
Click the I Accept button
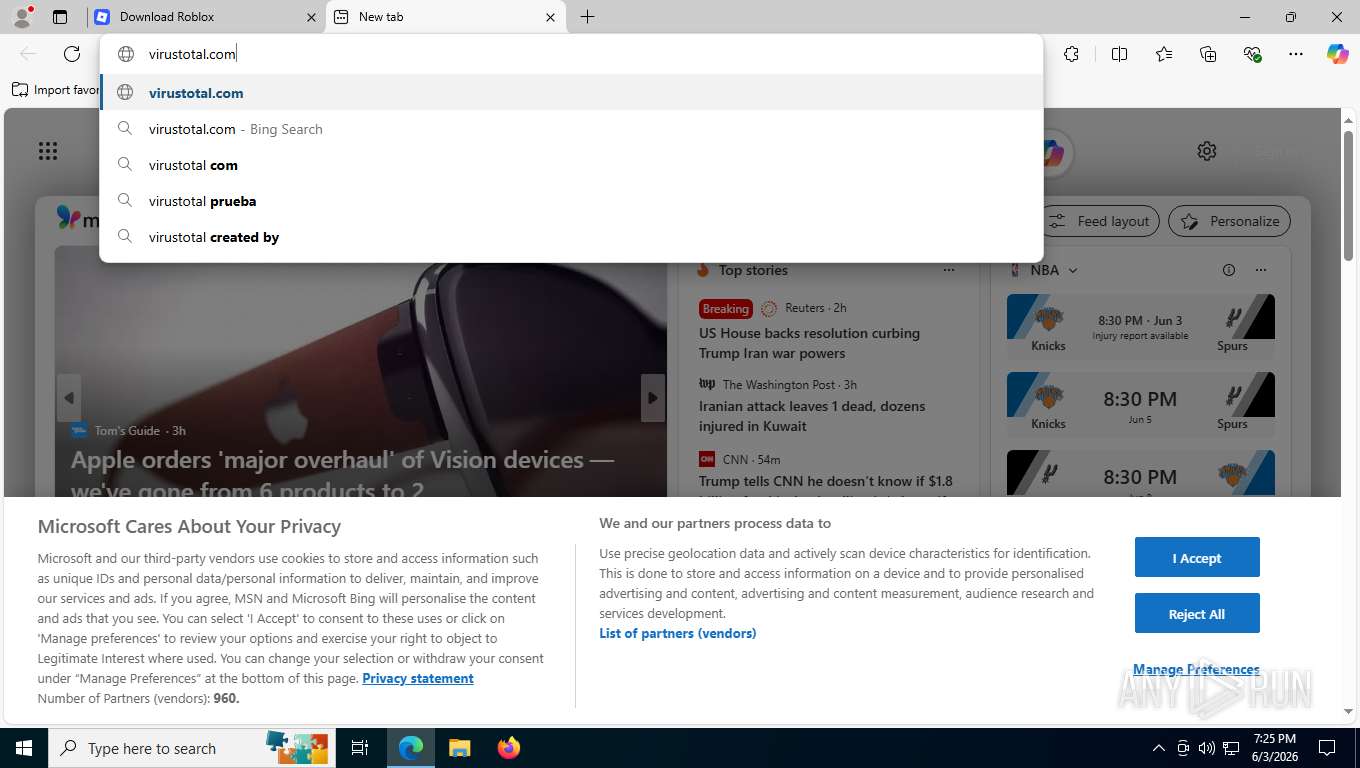(x=1197, y=557)
